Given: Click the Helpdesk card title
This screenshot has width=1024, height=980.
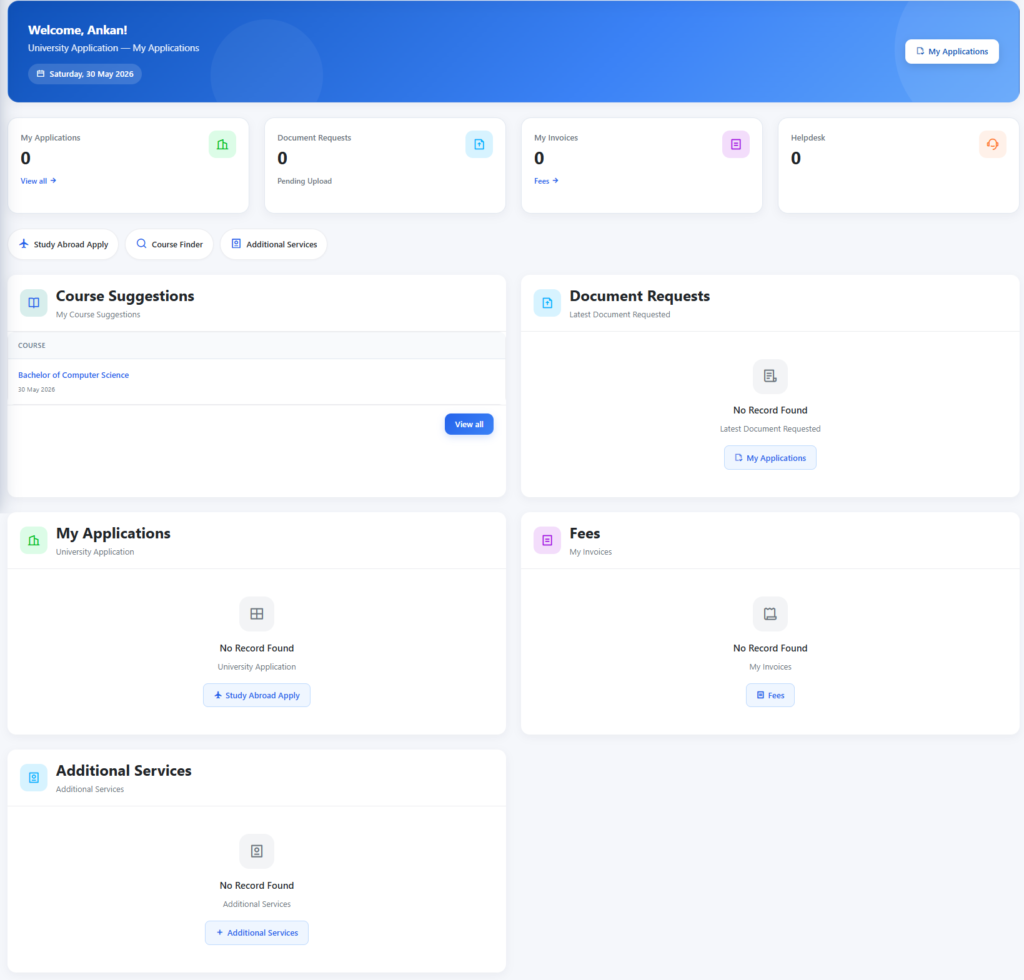Looking at the screenshot, I should (808, 138).
